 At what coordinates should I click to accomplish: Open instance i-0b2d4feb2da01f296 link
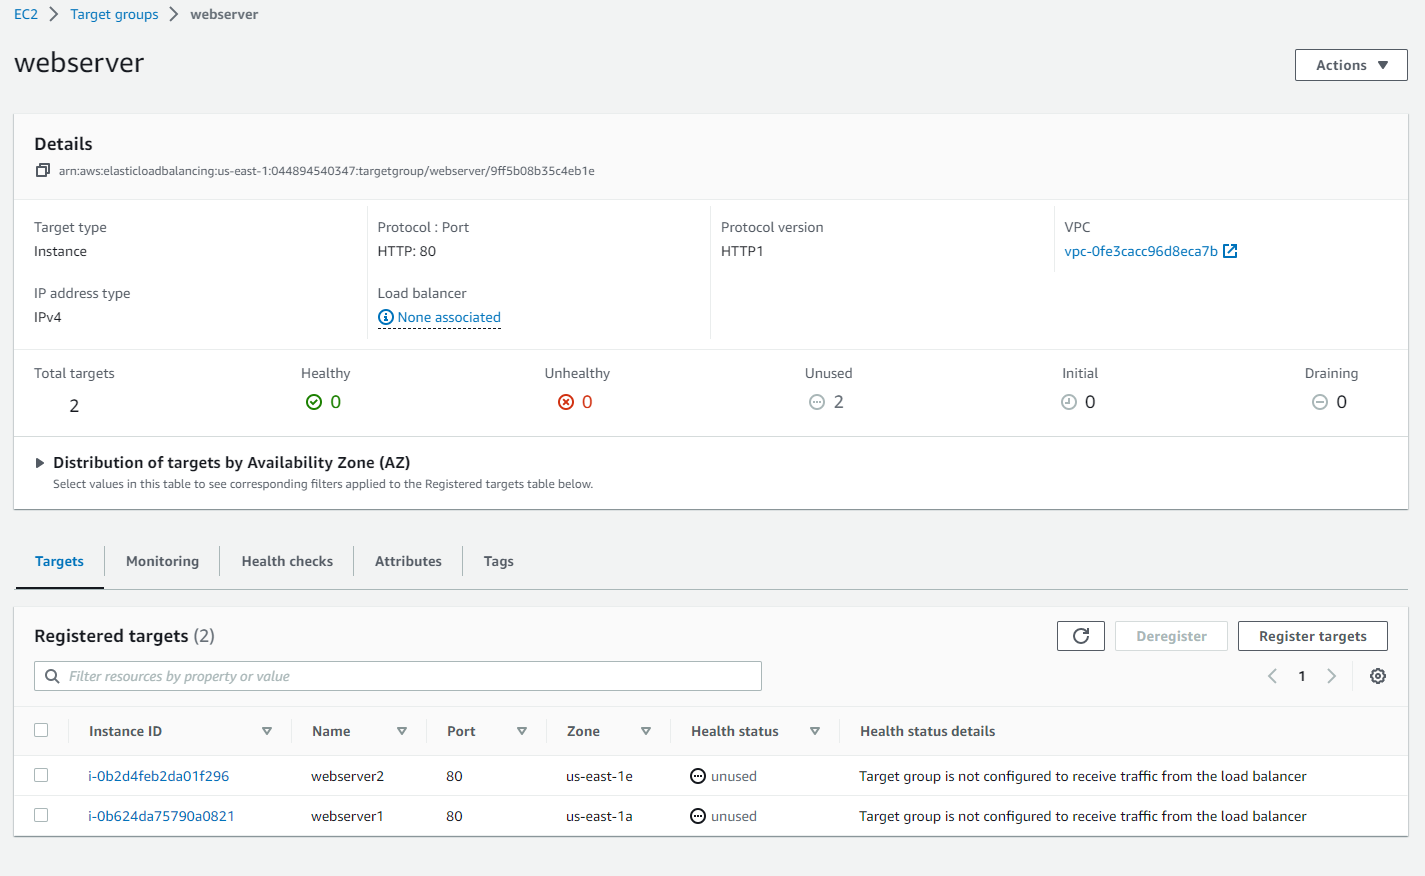point(159,776)
